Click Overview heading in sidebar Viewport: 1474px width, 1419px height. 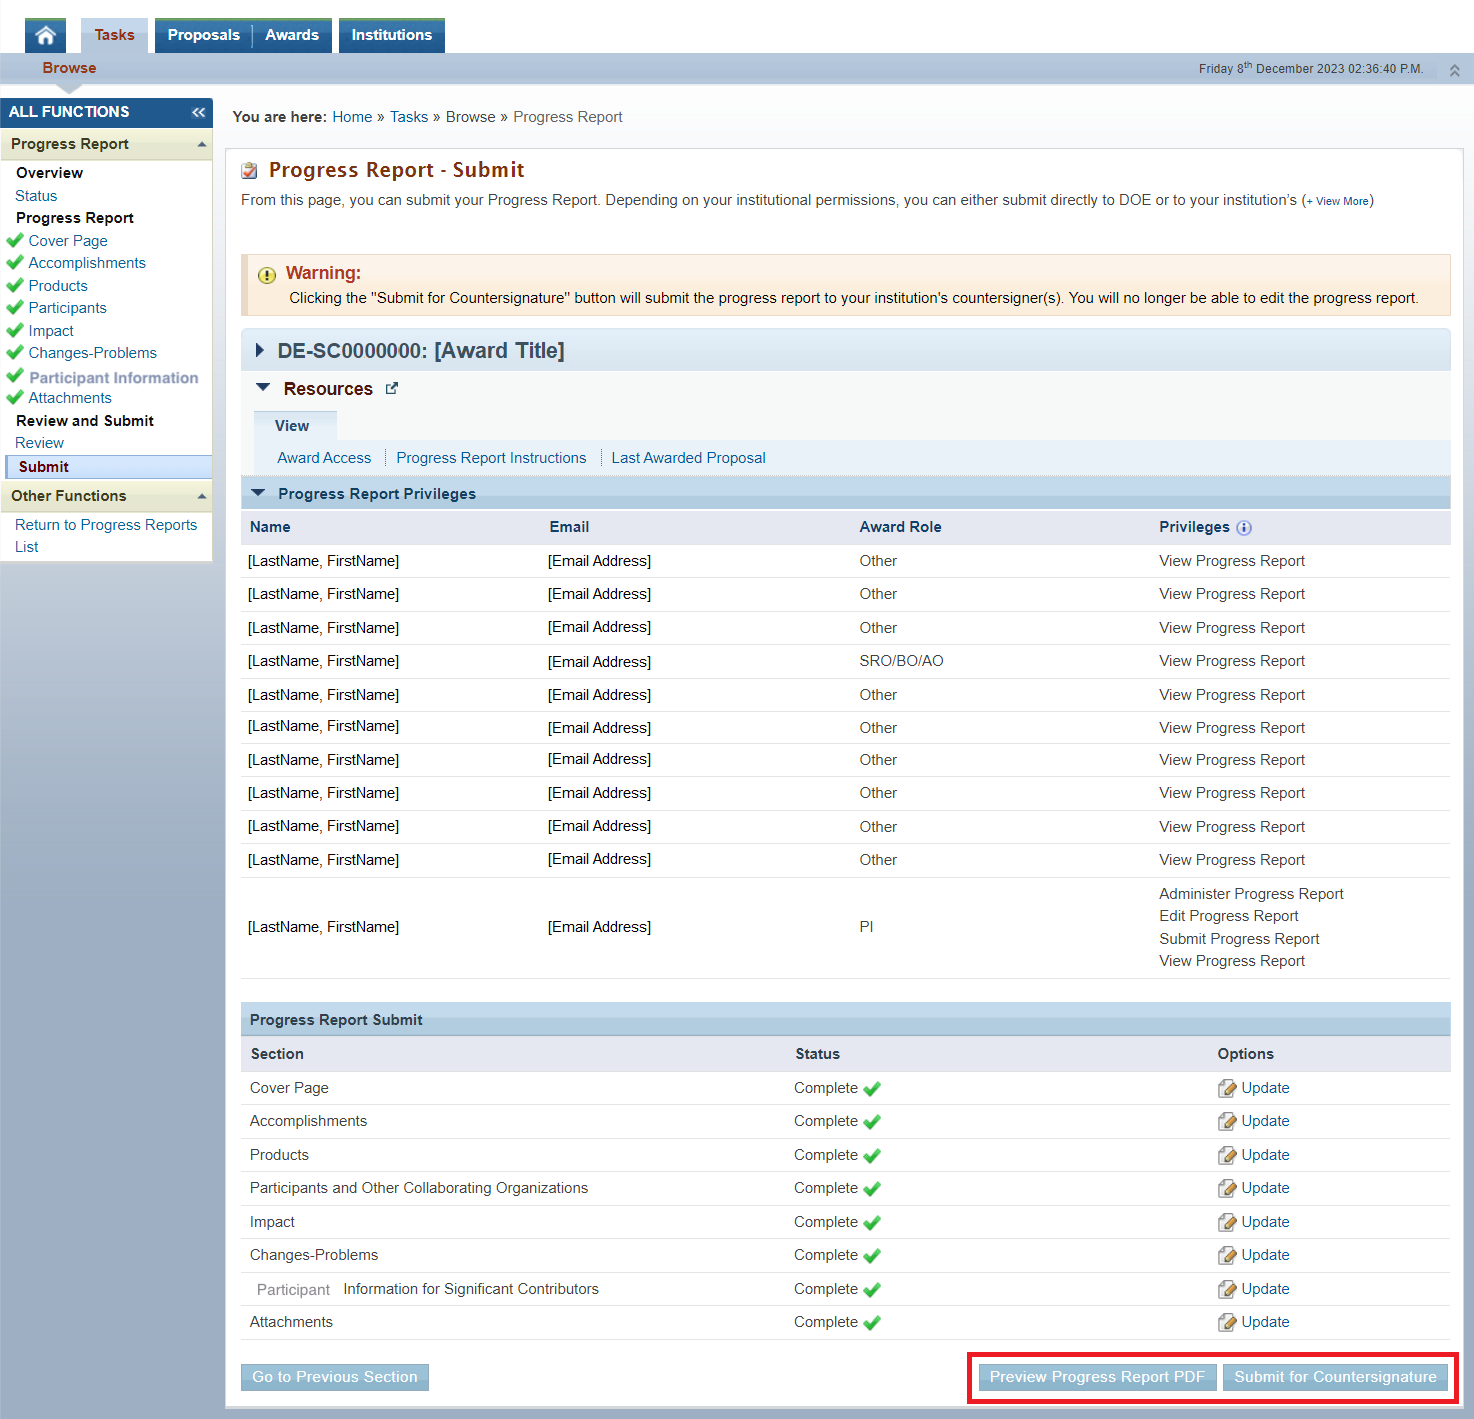point(49,173)
